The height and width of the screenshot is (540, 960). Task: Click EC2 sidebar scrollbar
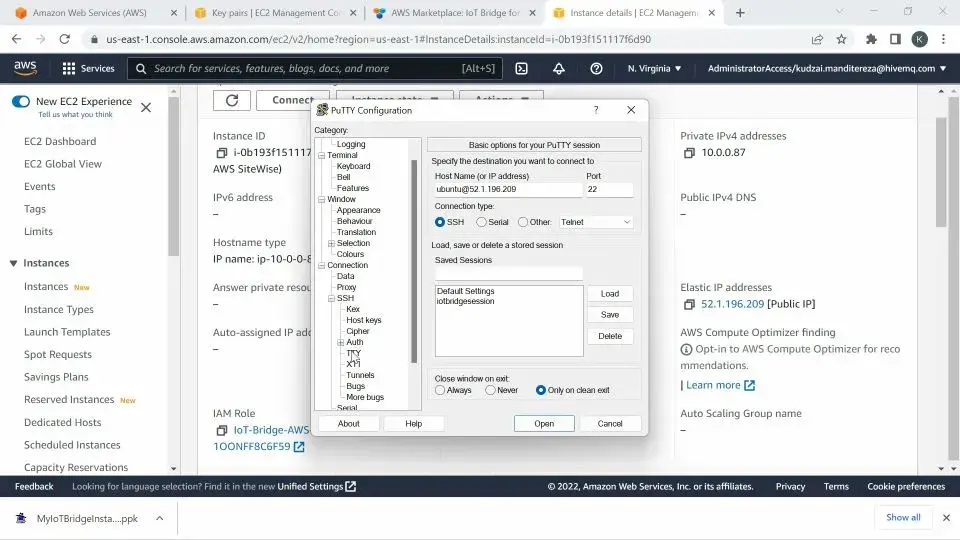[174, 176]
